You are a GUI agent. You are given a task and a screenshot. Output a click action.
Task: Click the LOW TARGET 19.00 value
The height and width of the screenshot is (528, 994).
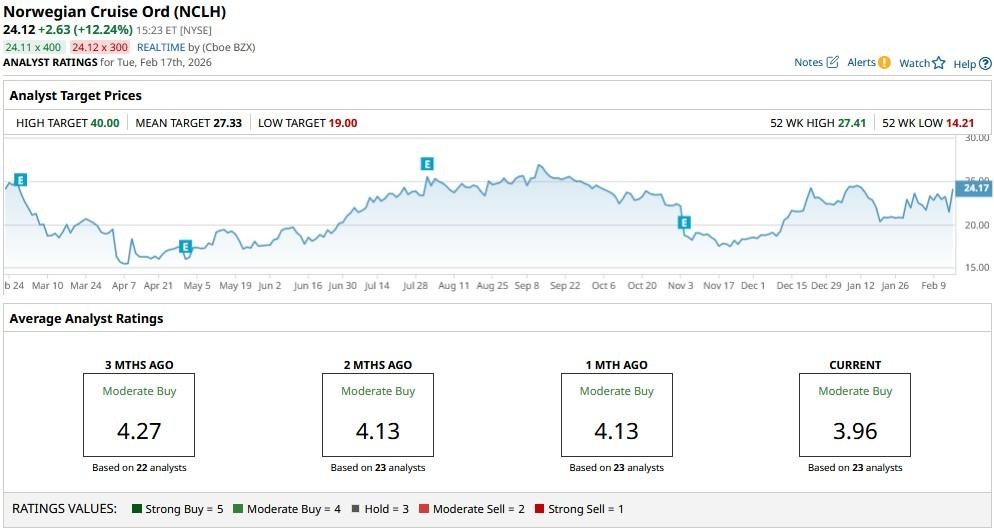(x=343, y=123)
